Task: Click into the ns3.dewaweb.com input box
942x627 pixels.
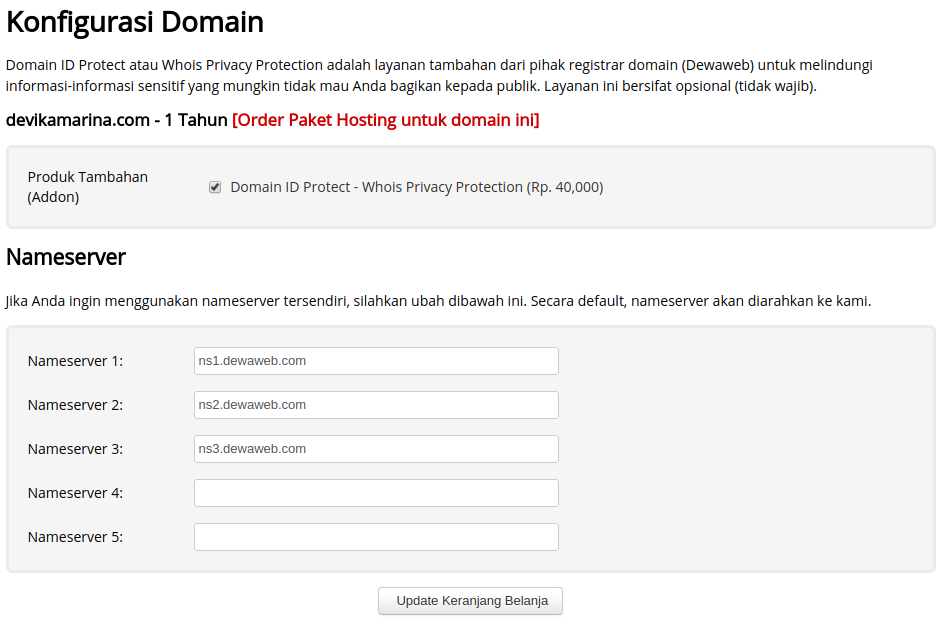Action: click(376, 449)
